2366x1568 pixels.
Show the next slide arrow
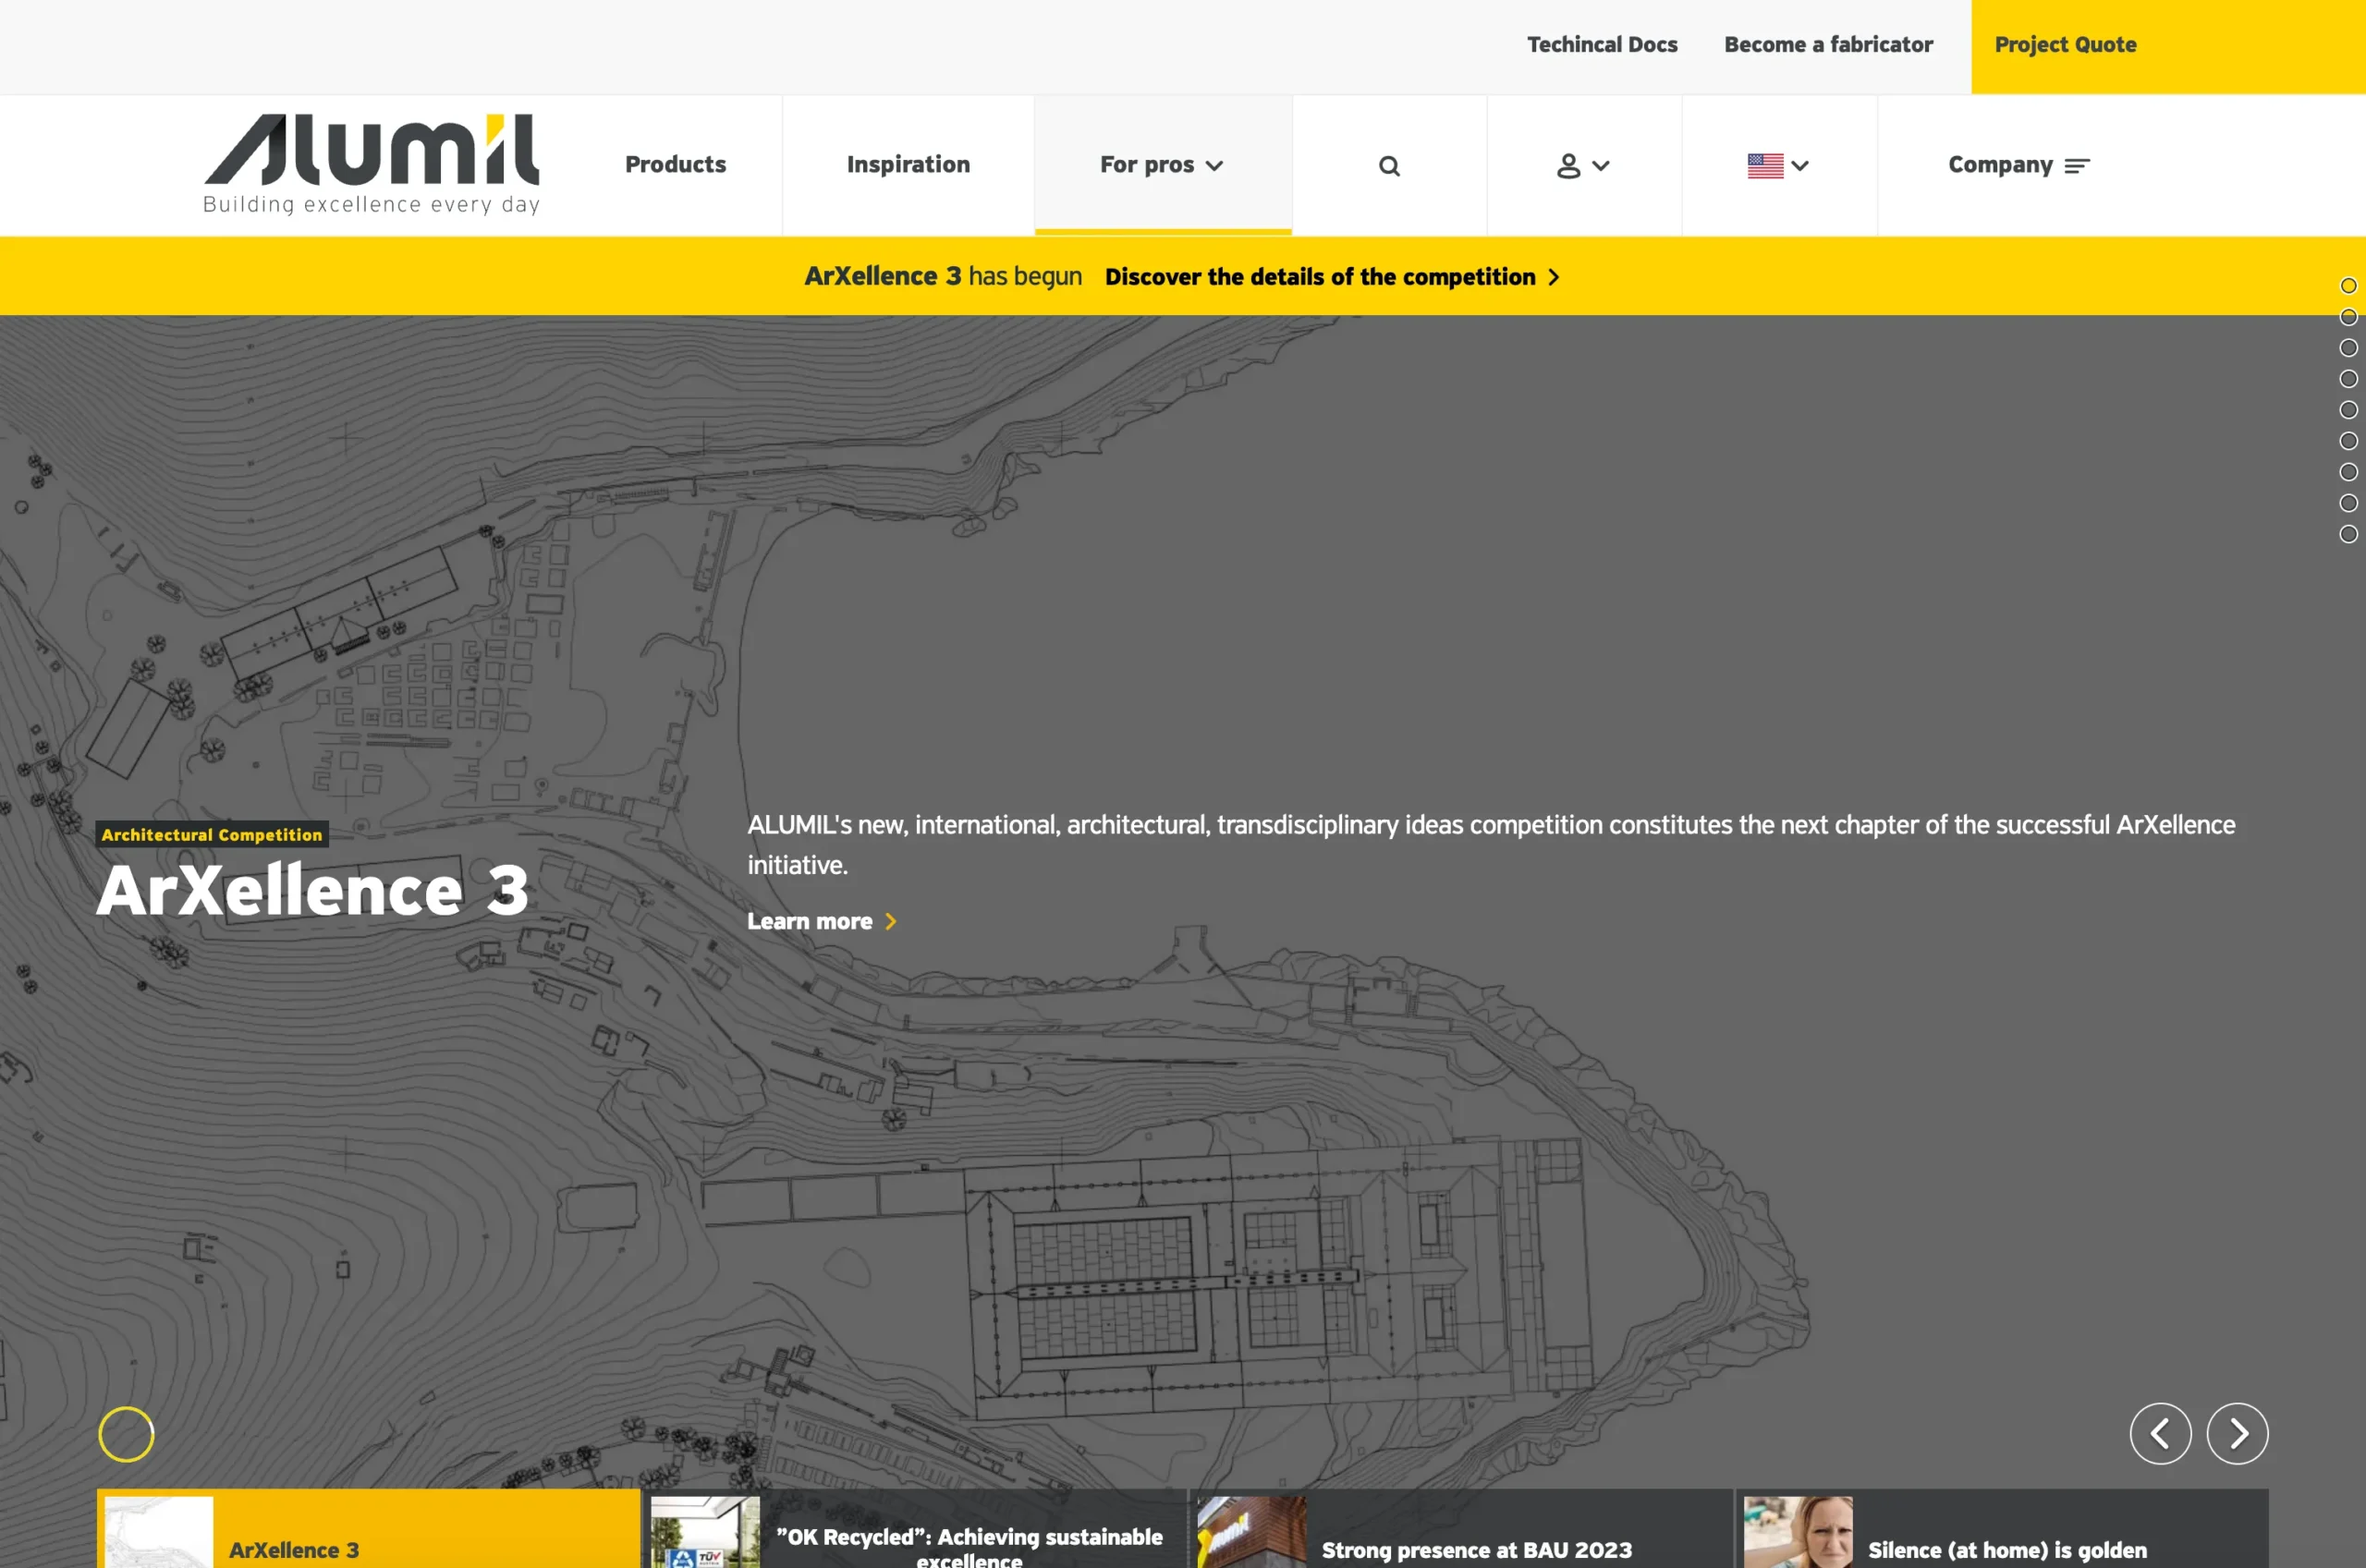pos(2237,1433)
